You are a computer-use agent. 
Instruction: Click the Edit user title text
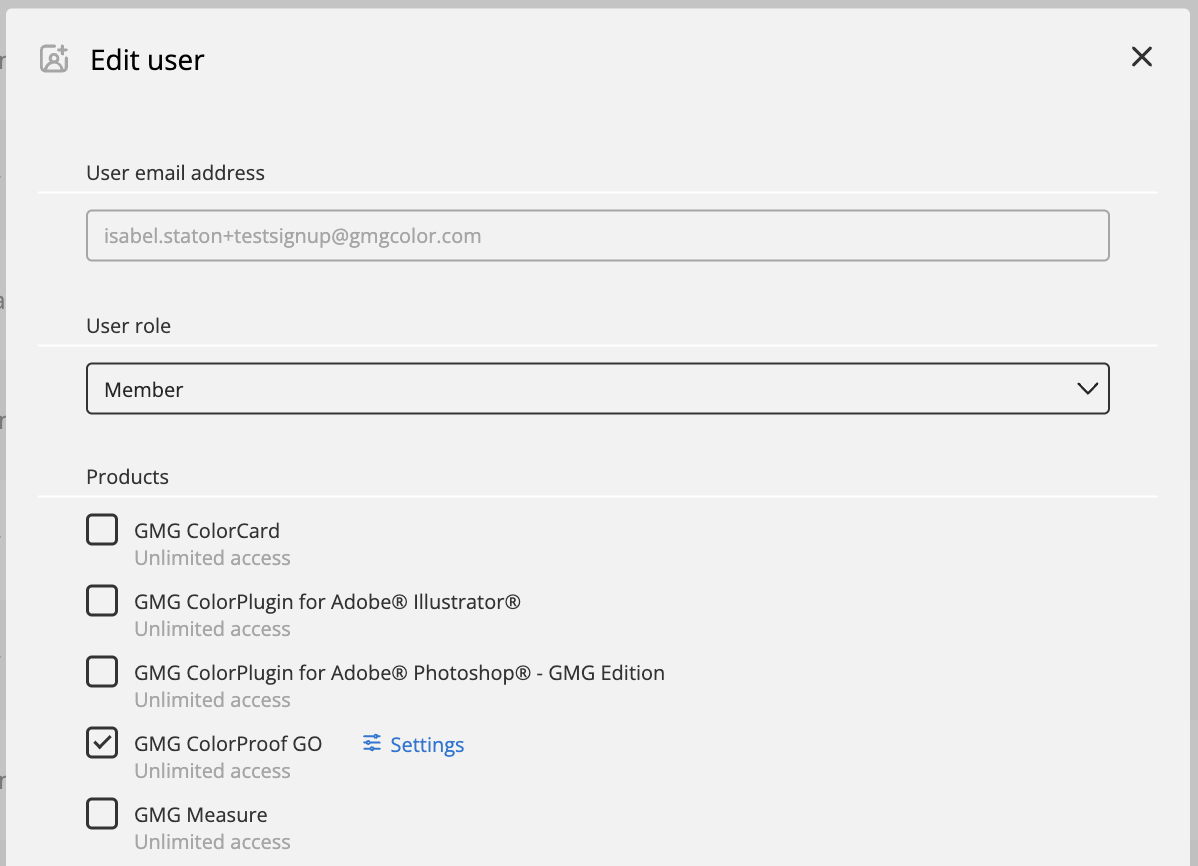click(x=147, y=60)
